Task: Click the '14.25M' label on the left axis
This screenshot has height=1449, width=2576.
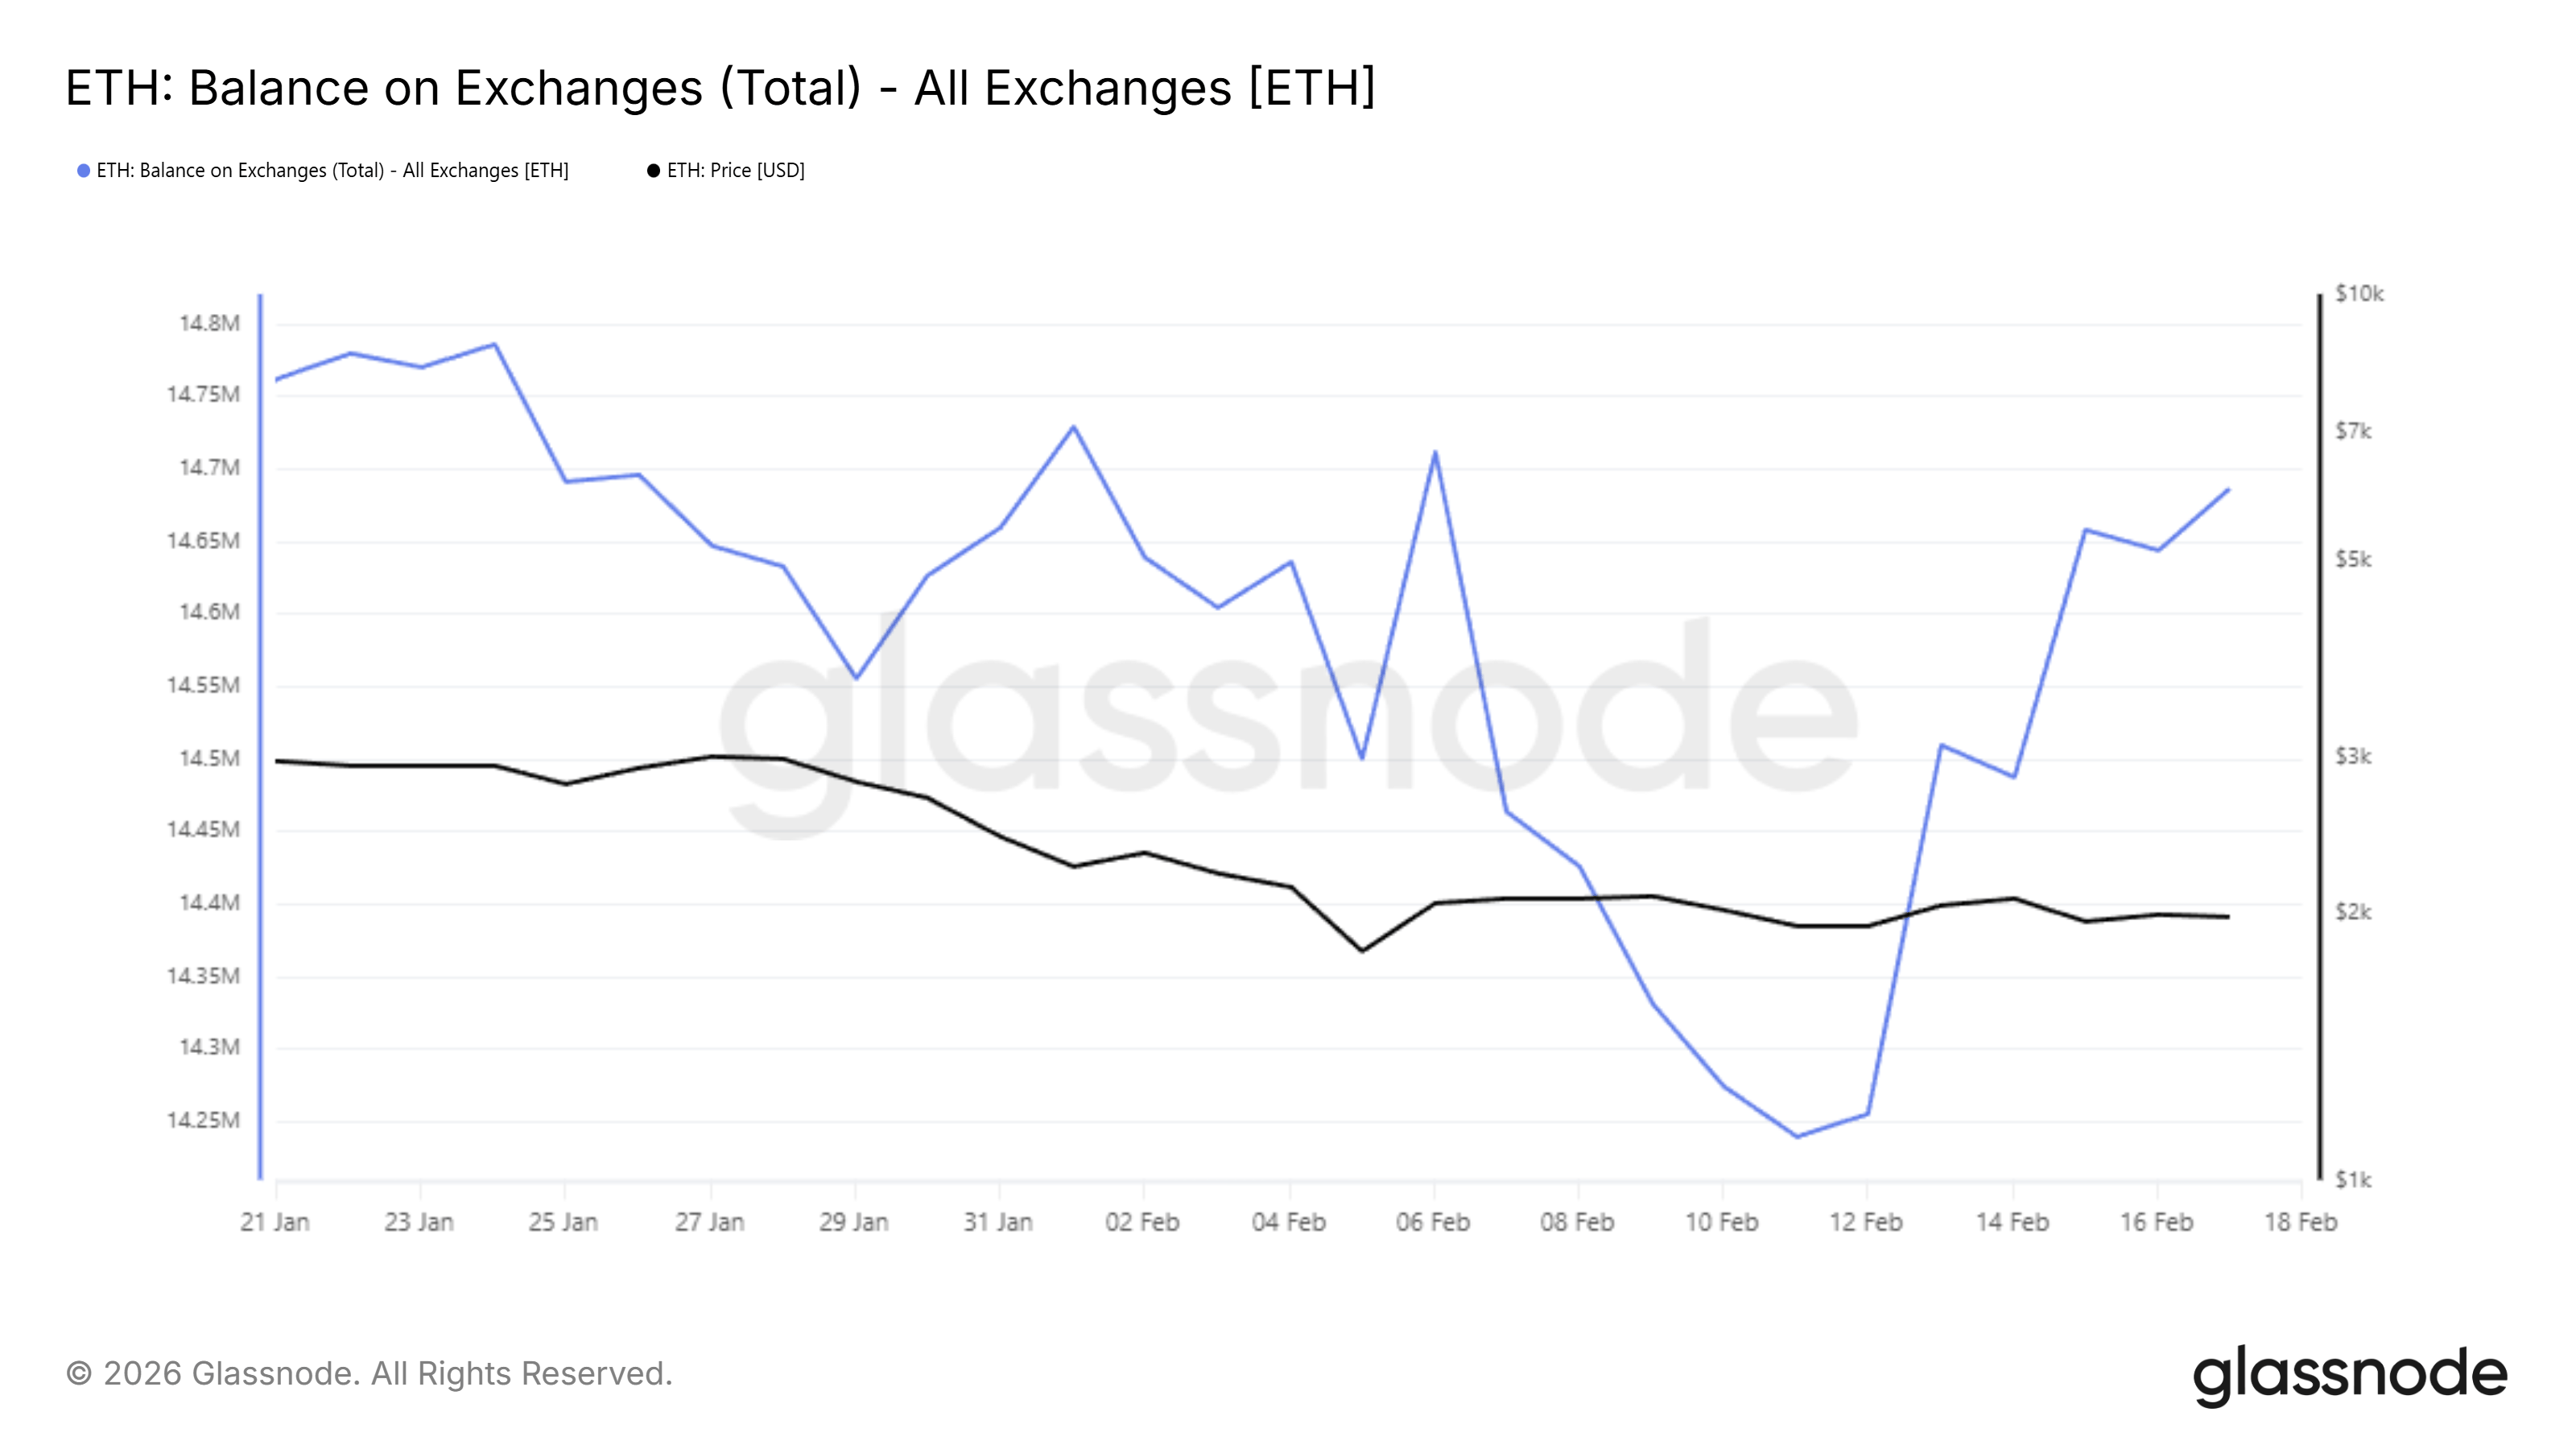Action: pyautogui.click(x=204, y=1120)
